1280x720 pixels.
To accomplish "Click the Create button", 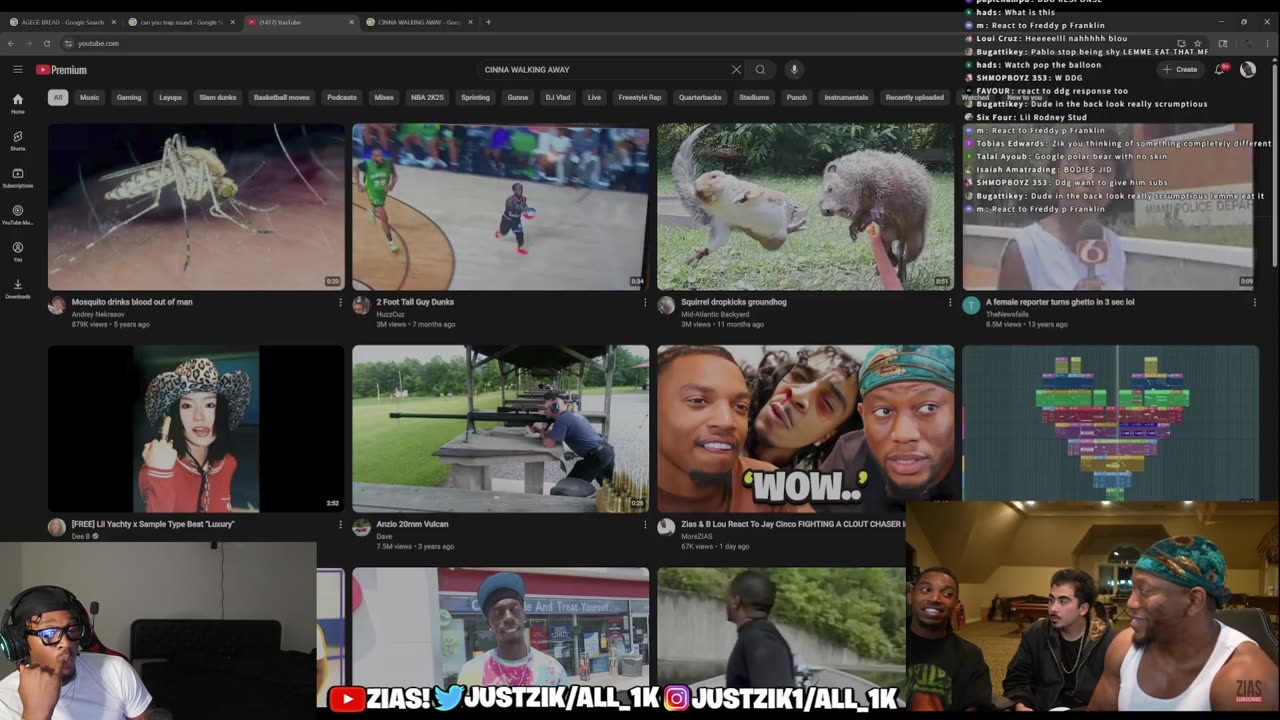I will click(x=1181, y=70).
